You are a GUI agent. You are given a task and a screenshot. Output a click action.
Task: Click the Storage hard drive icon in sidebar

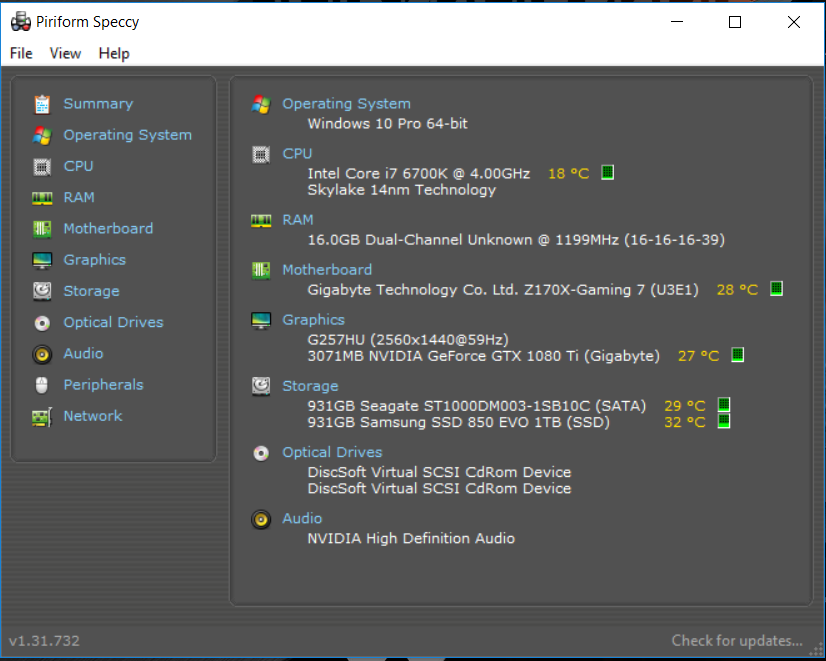(x=42, y=291)
